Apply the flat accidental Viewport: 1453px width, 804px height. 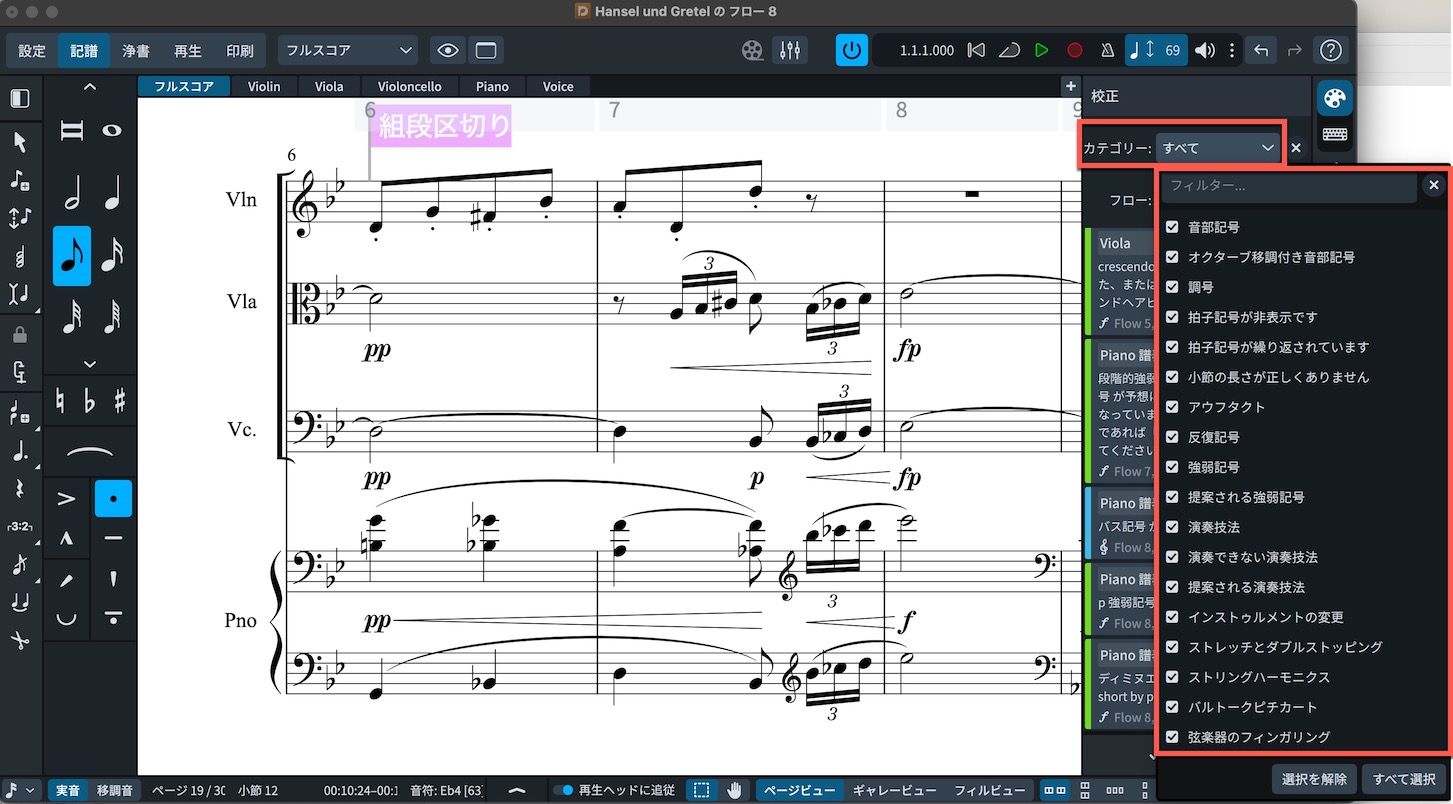pyautogui.click(x=90, y=402)
